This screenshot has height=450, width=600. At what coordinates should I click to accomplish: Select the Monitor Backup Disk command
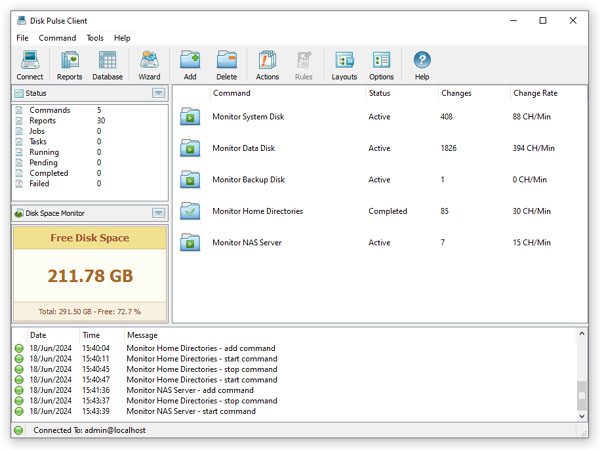coord(248,179)
